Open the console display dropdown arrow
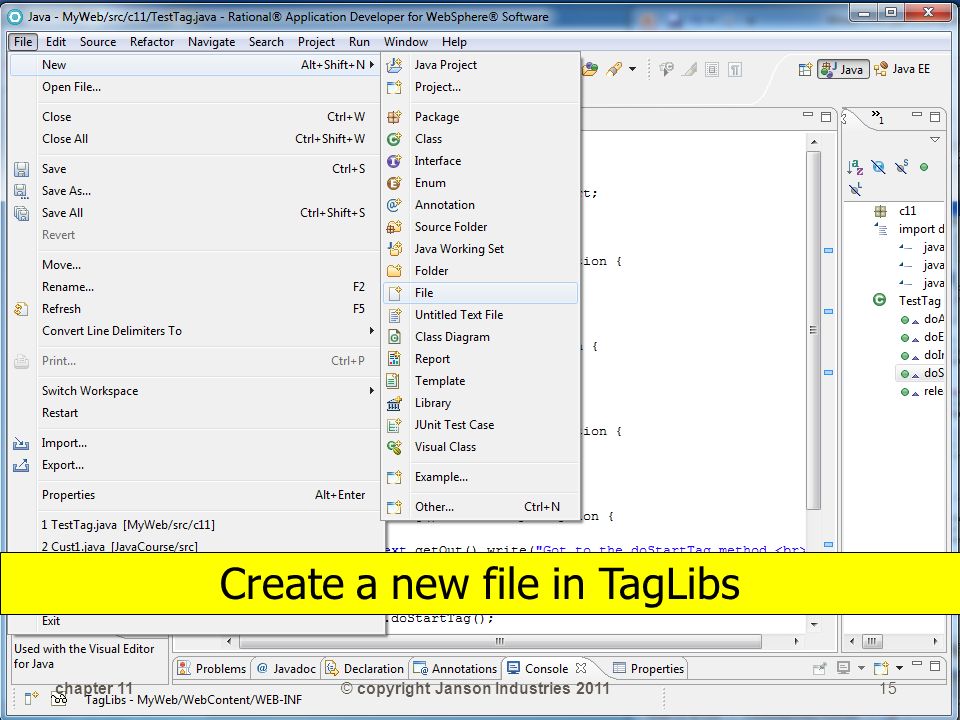The height and width of the screenshot is (720, 960). pos(861,668)
